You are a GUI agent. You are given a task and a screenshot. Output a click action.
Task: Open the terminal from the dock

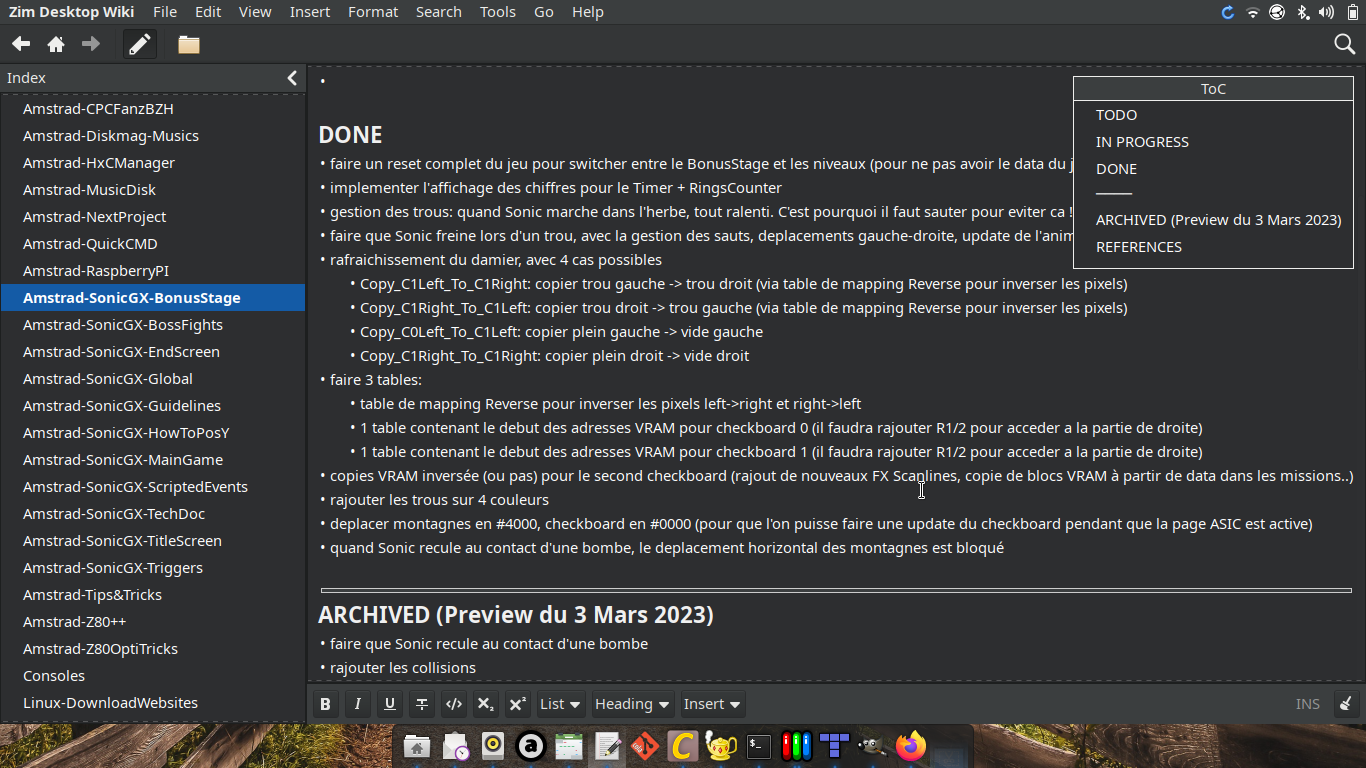(x=759, y=746)
